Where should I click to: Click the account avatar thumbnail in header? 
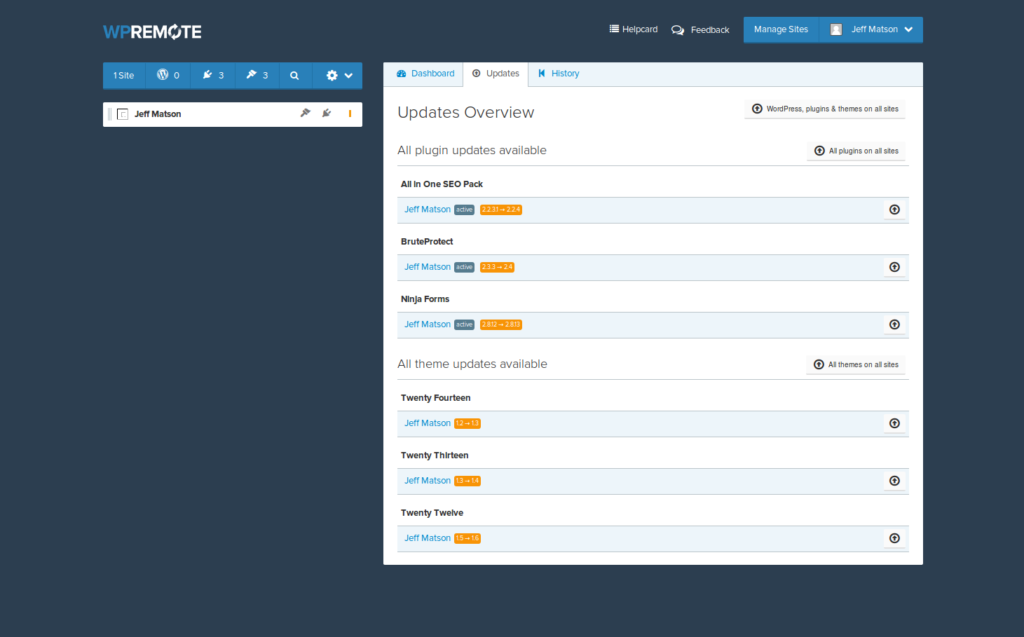click(x=836, y=29)
